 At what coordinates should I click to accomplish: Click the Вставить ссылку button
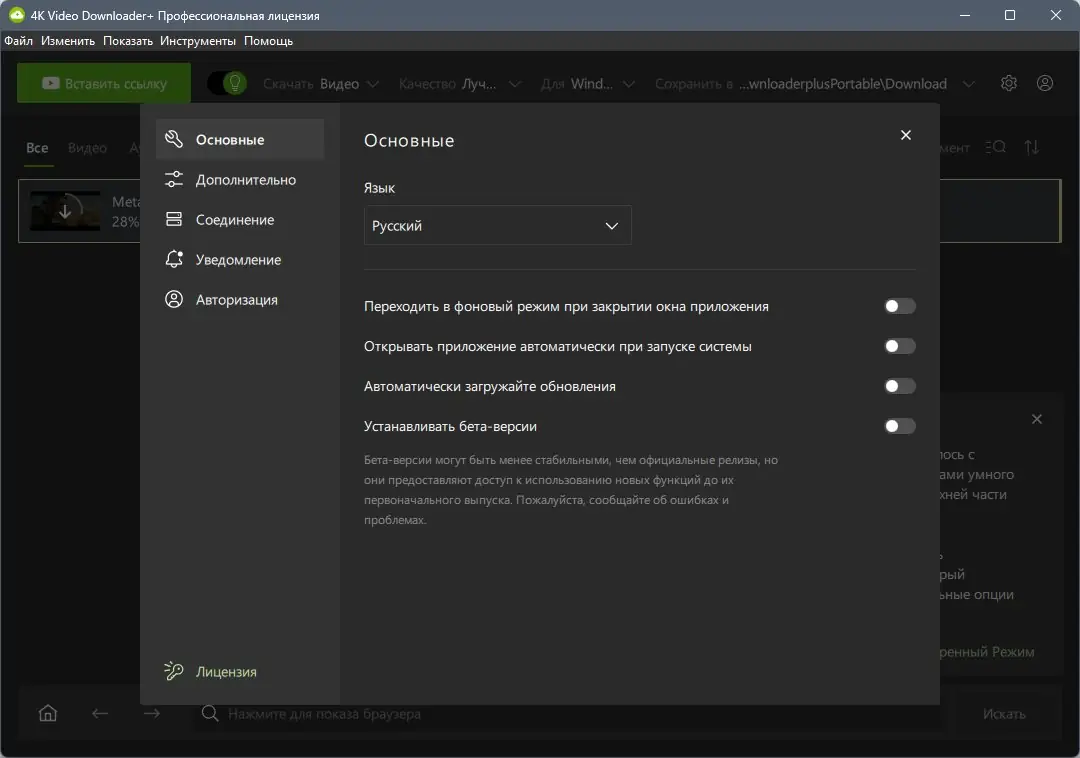point(103,83)
